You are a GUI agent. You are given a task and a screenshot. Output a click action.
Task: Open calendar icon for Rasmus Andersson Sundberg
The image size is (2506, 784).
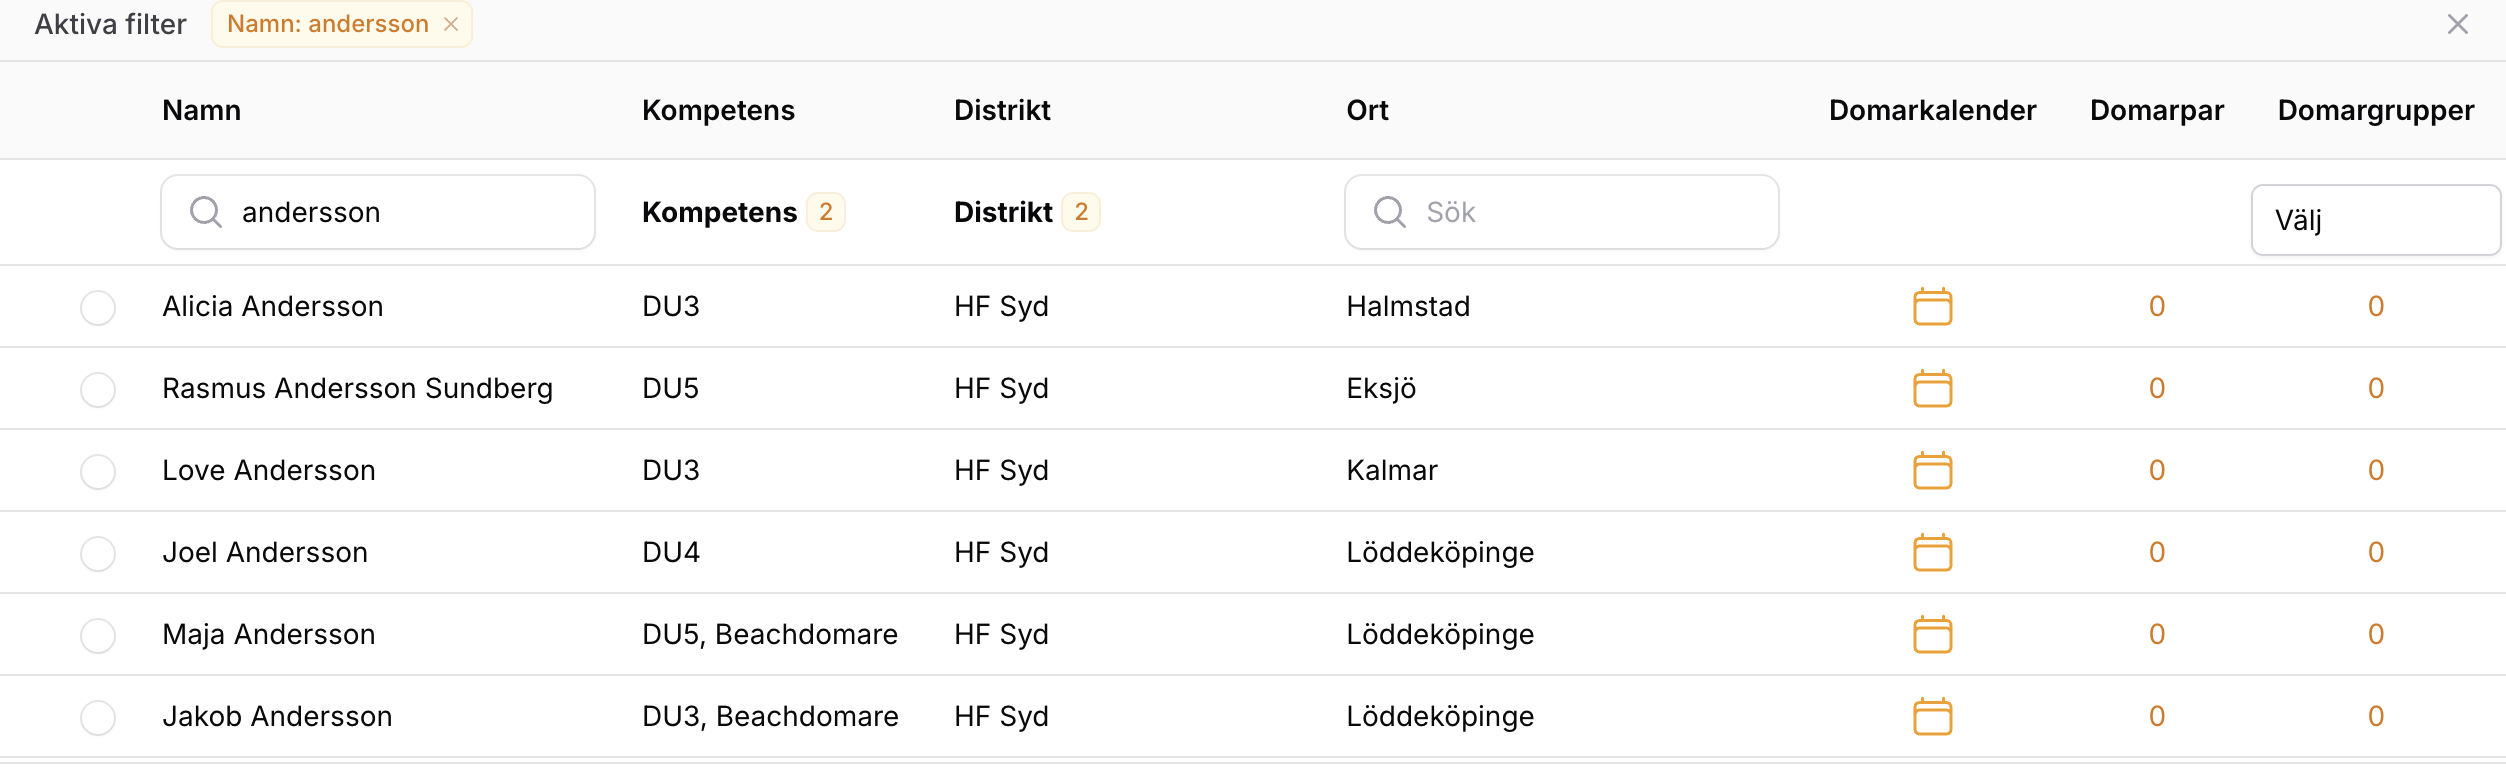coord(1932,388)
